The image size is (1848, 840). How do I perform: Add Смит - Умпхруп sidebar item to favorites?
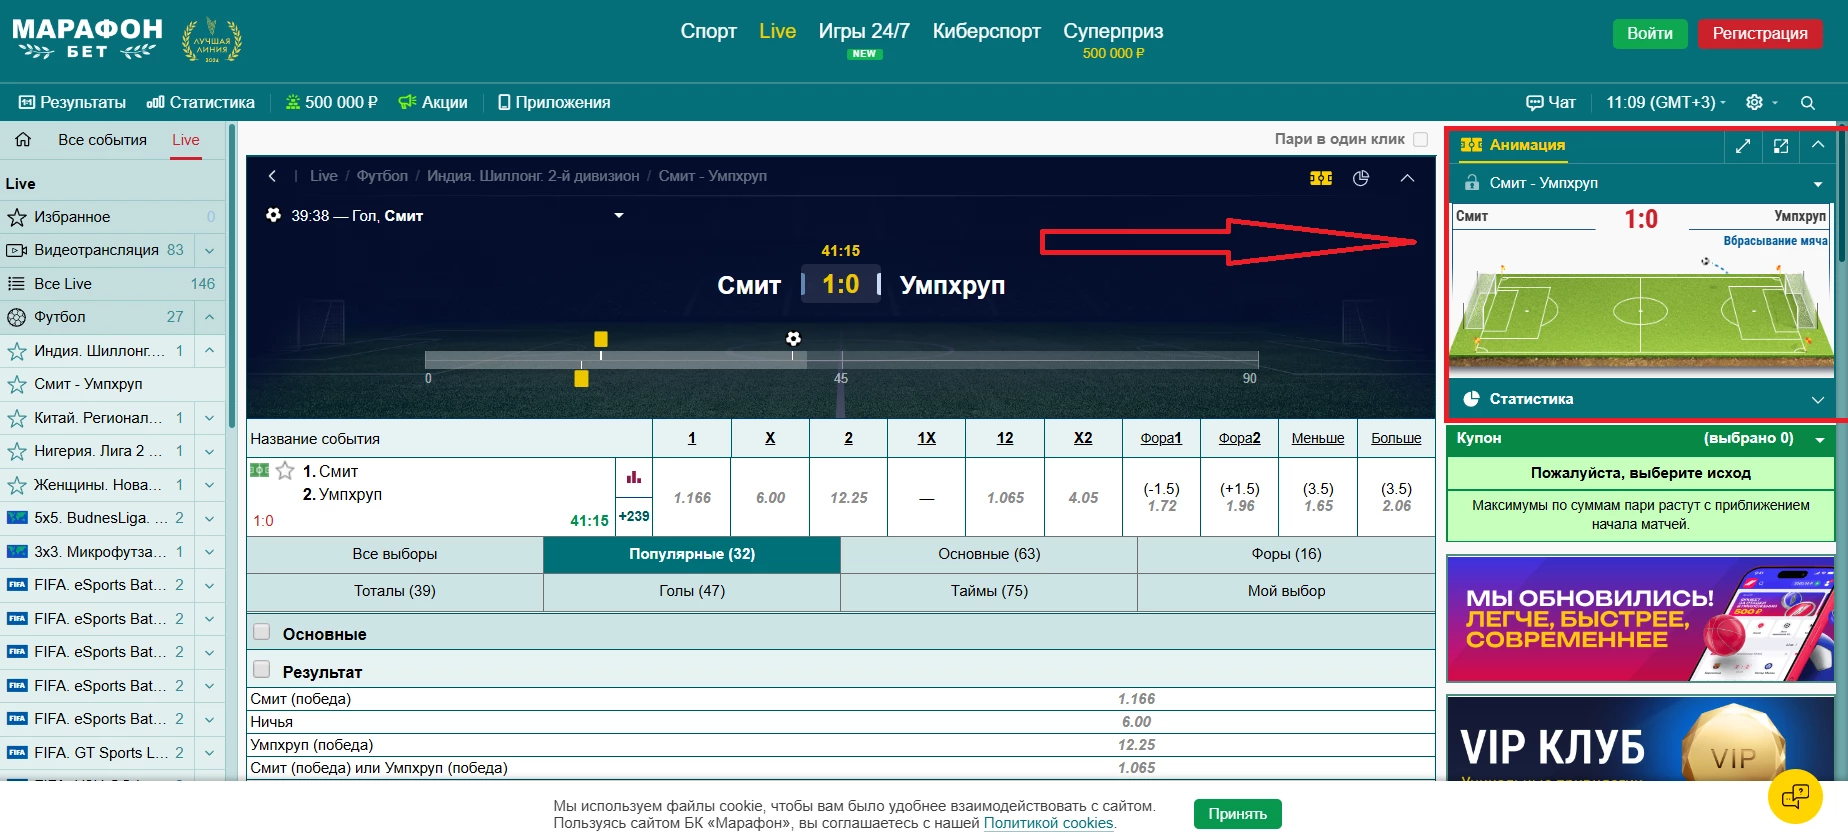pyautogui.click(x=17, y=384)
